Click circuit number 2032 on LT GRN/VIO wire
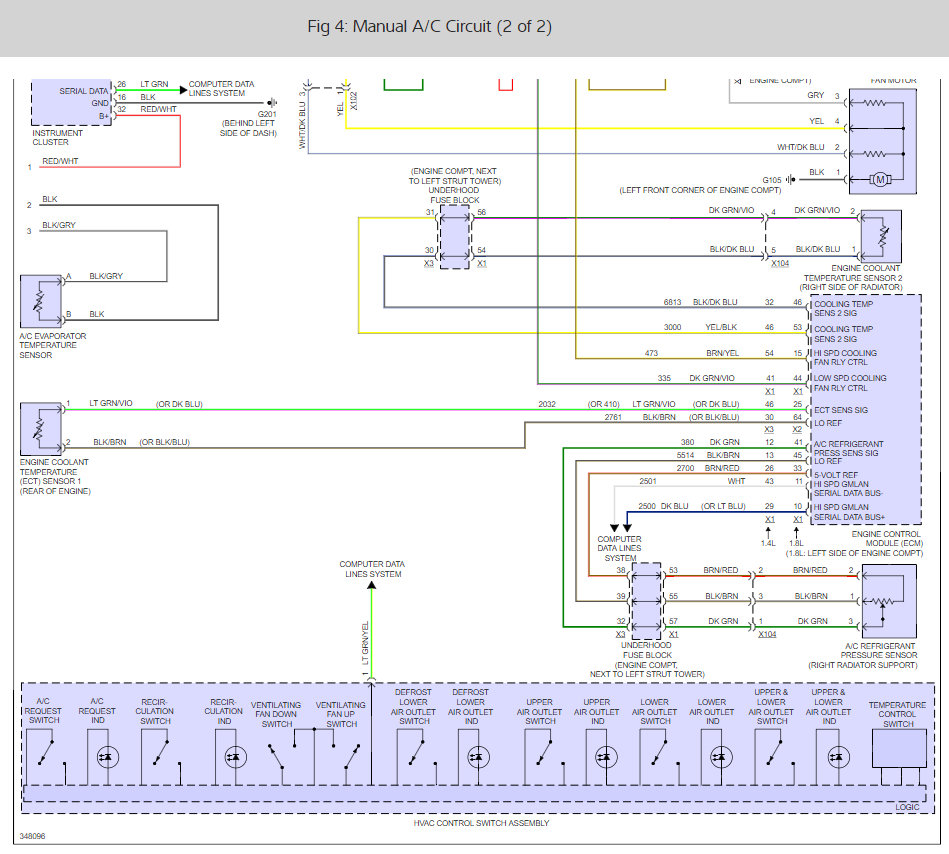949x854 pixels. (547, 404)
